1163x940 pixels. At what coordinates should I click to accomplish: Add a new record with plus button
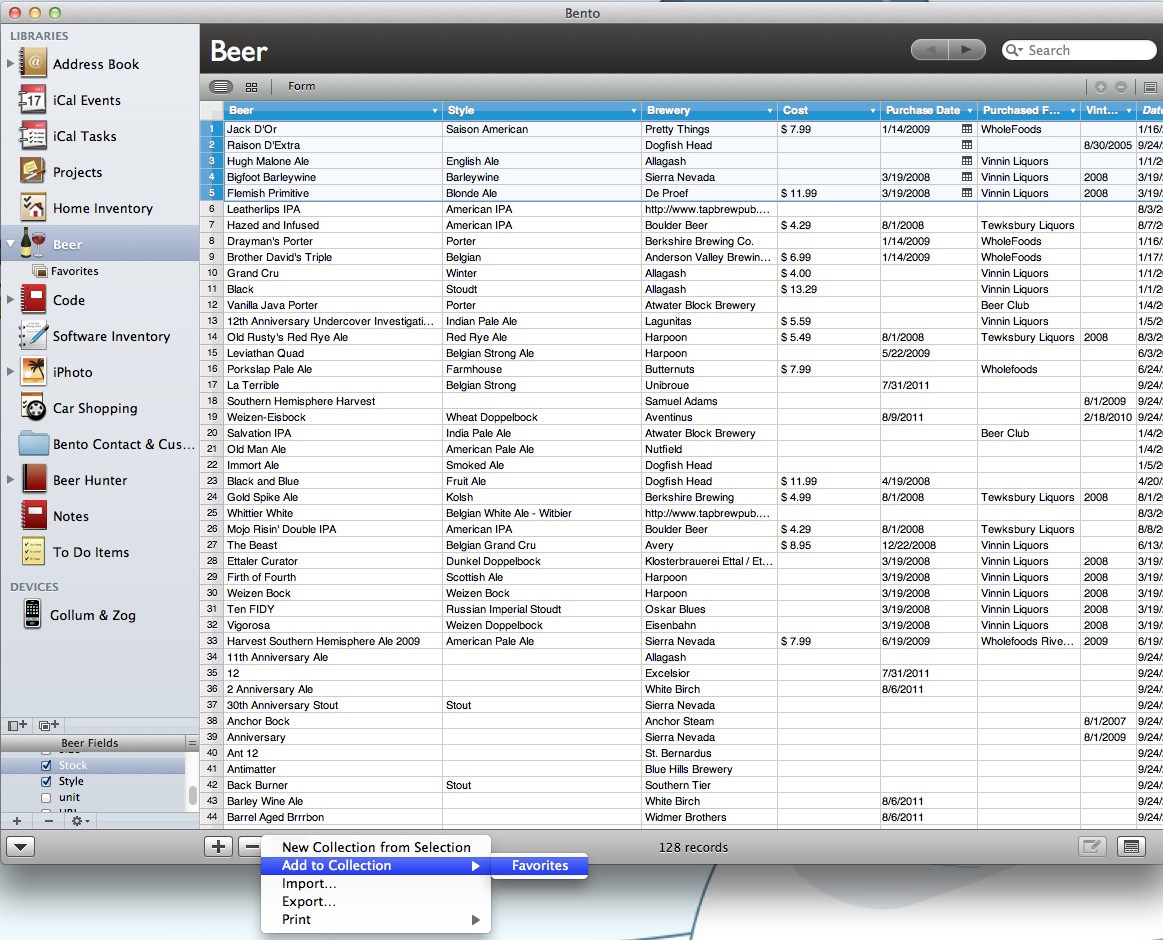coord(218,847)
